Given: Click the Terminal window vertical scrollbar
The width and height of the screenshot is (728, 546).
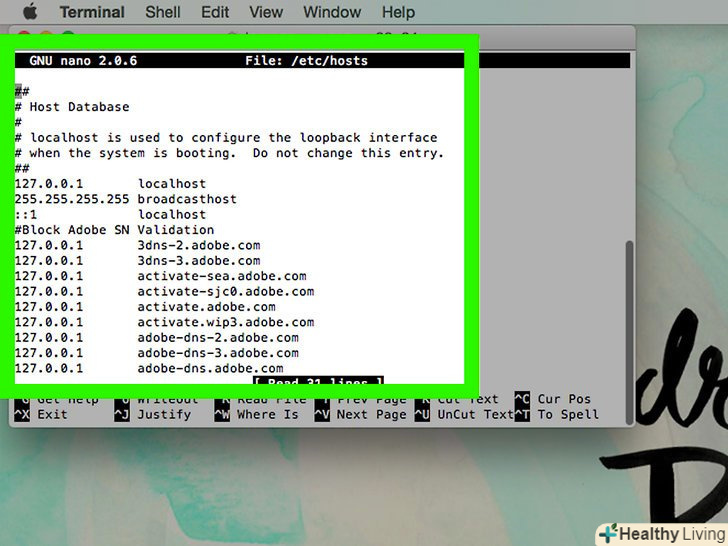Looking at the screenshot, I should (x=629, y=332).
